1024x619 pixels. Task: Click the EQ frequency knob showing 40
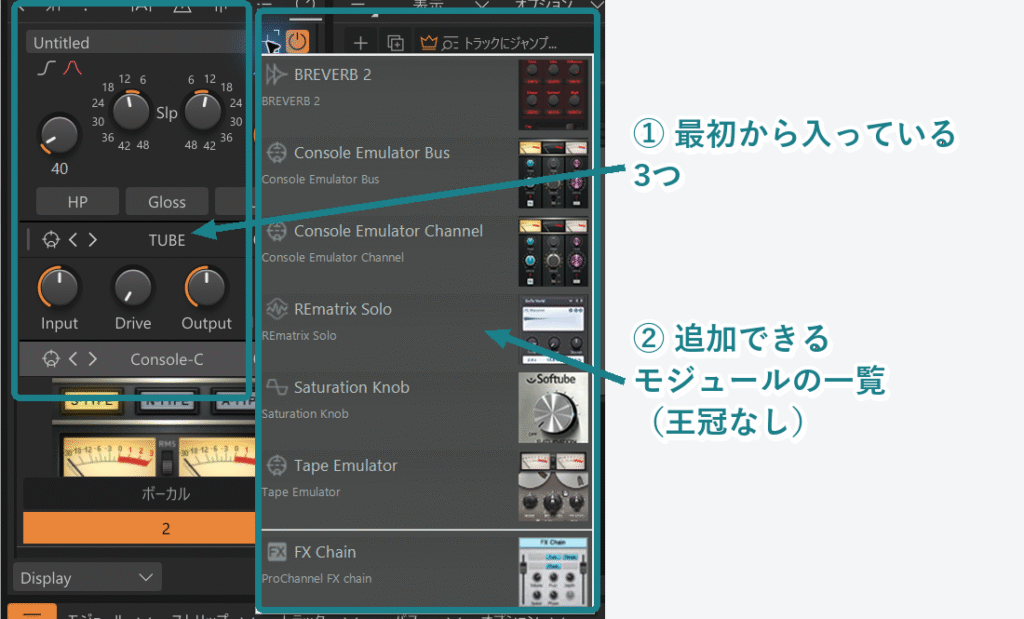[x=59, y=136]
